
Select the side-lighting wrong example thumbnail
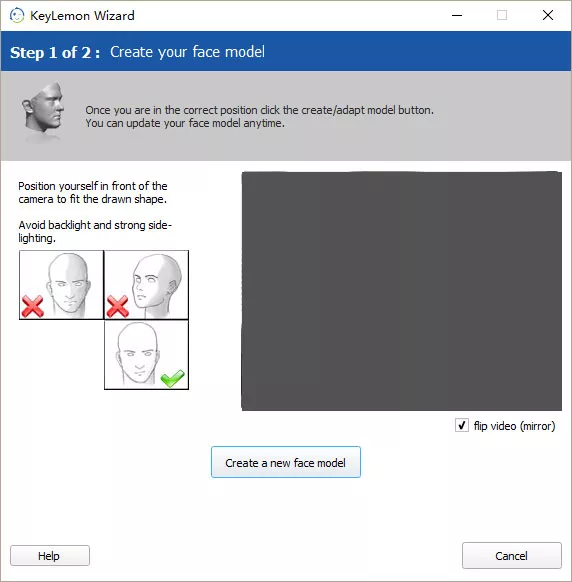pyautogui.click(x=61, y=285)
